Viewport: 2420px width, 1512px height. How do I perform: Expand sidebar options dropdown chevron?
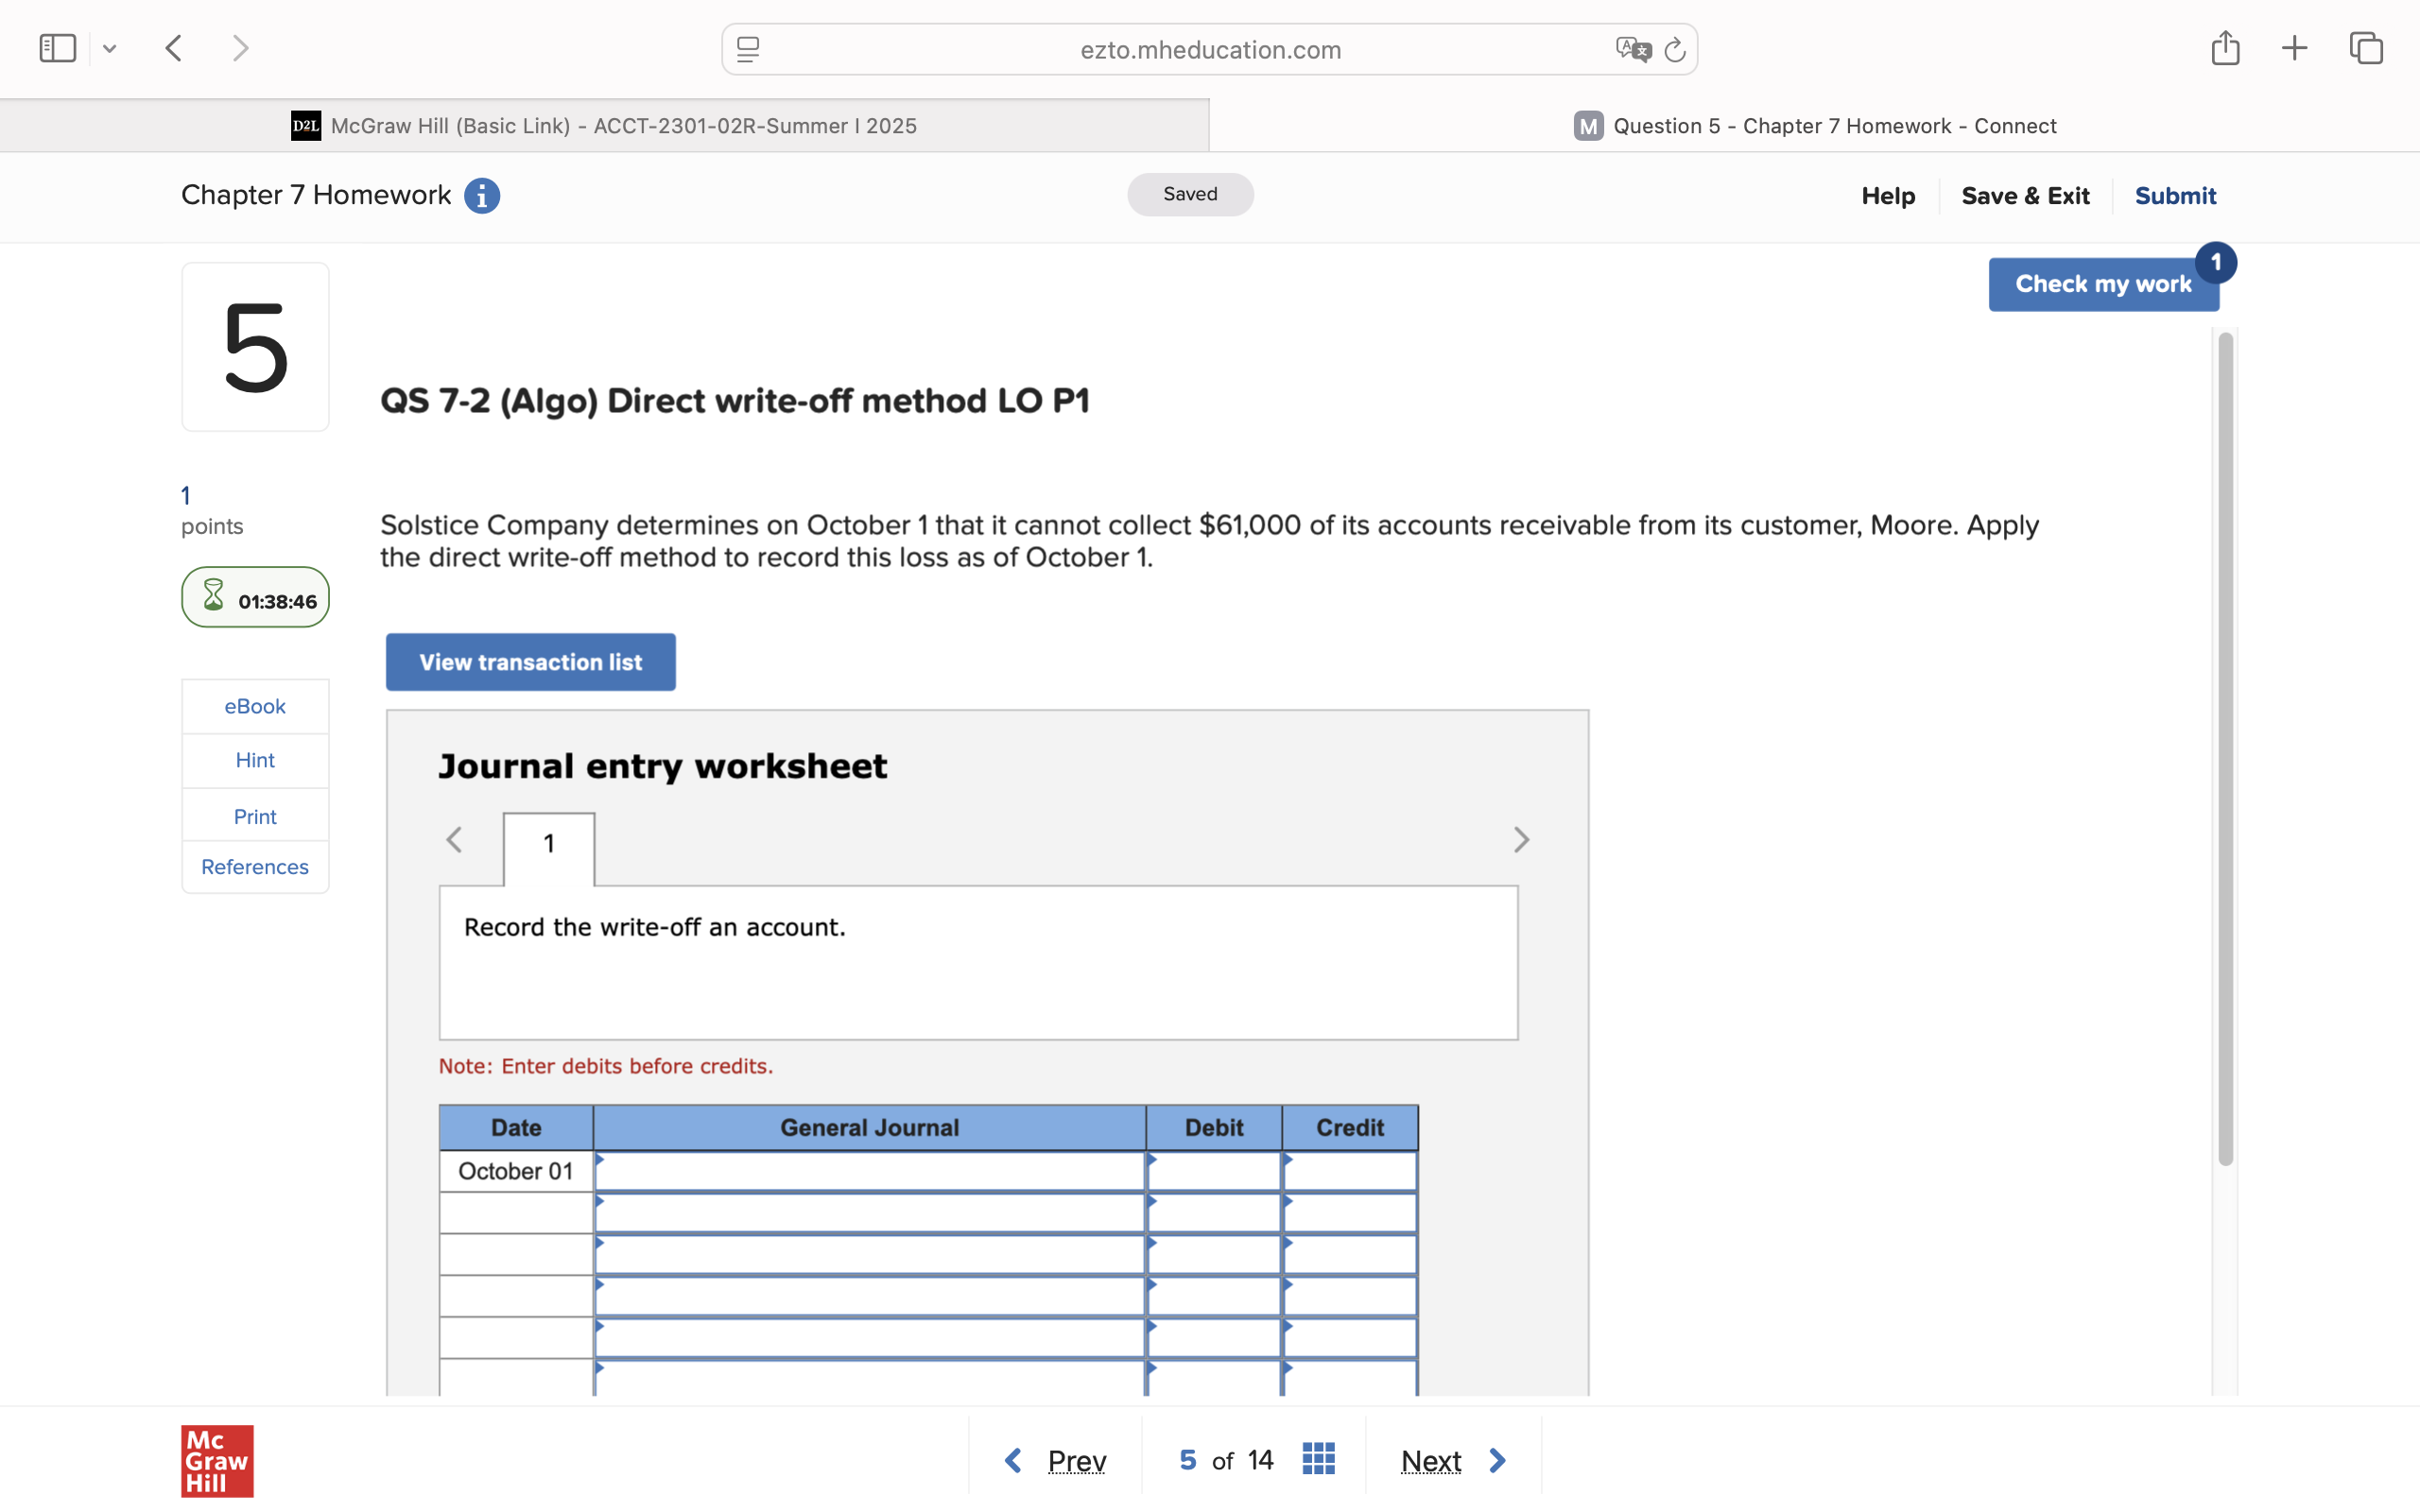[110, 48]
